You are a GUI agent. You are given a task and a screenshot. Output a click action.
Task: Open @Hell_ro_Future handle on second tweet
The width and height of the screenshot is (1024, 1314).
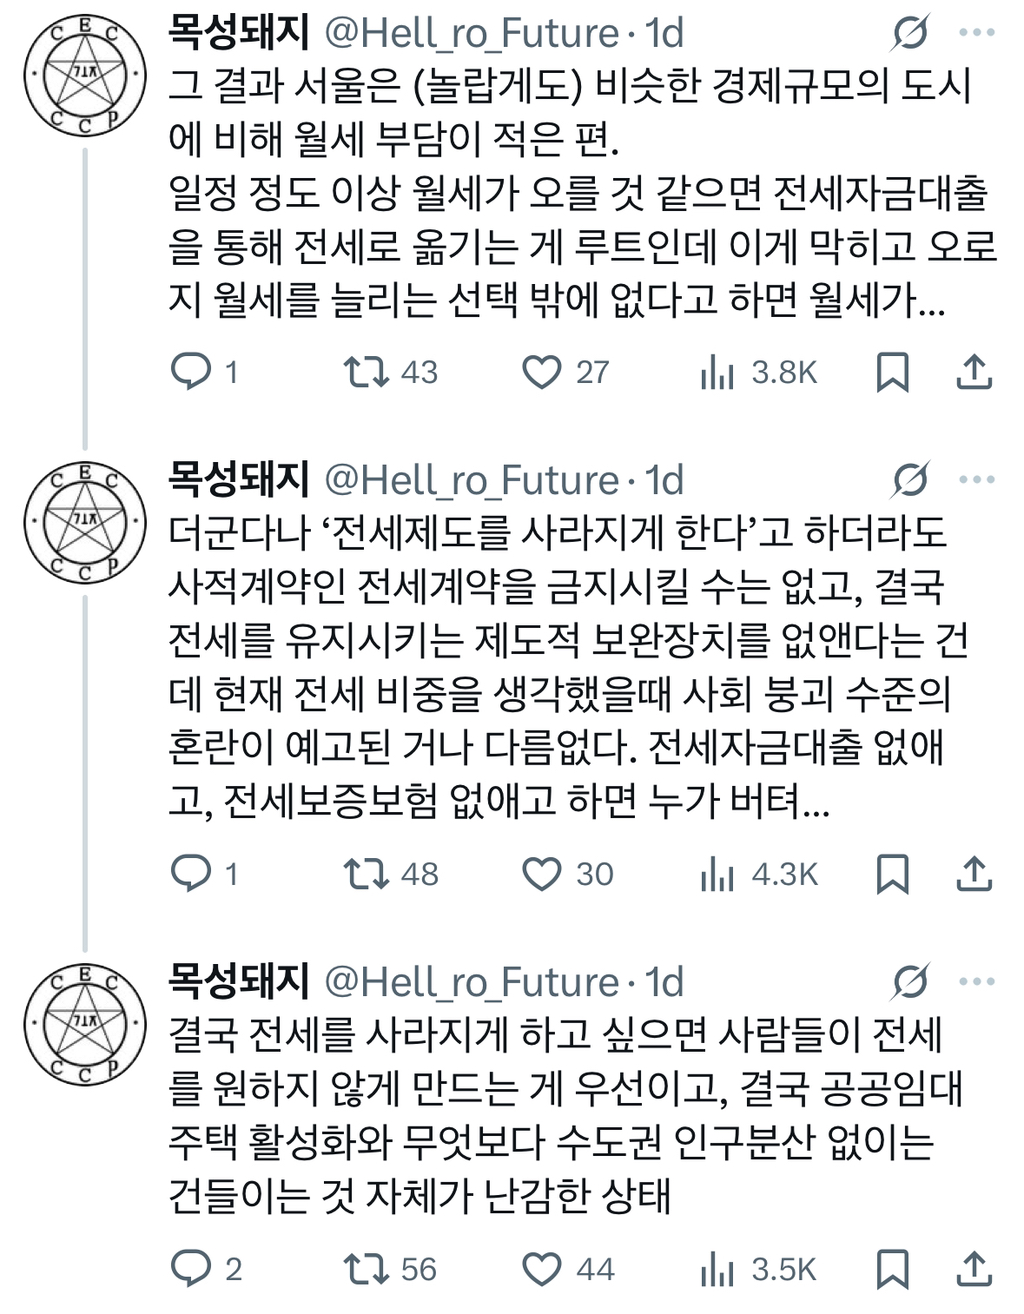tap(472, 480)
